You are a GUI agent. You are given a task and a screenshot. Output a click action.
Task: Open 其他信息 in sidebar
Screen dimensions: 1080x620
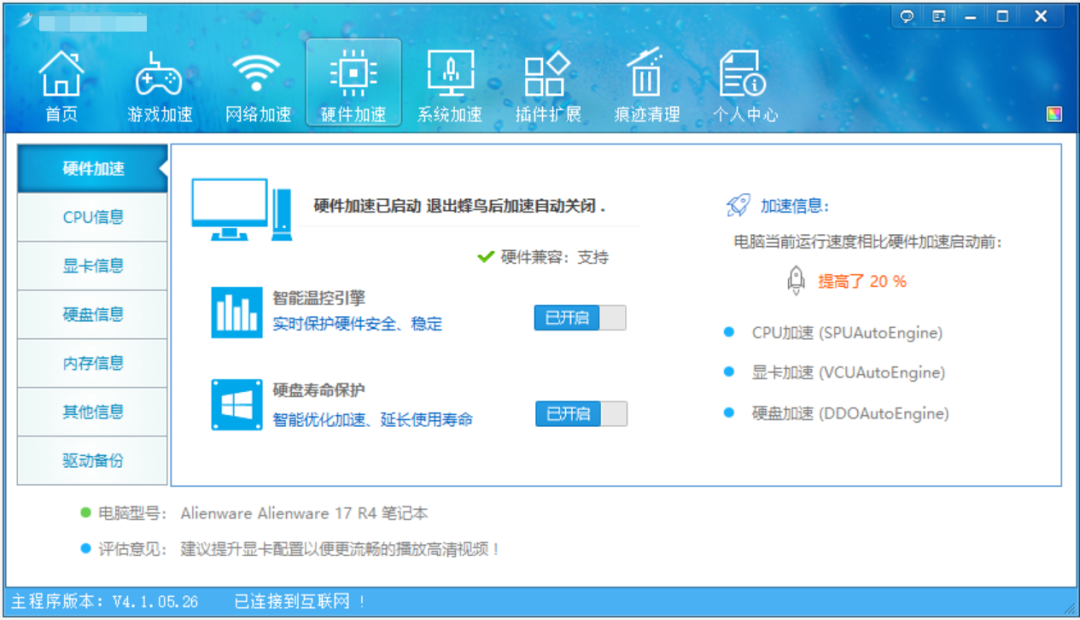[x=92, y=412]
